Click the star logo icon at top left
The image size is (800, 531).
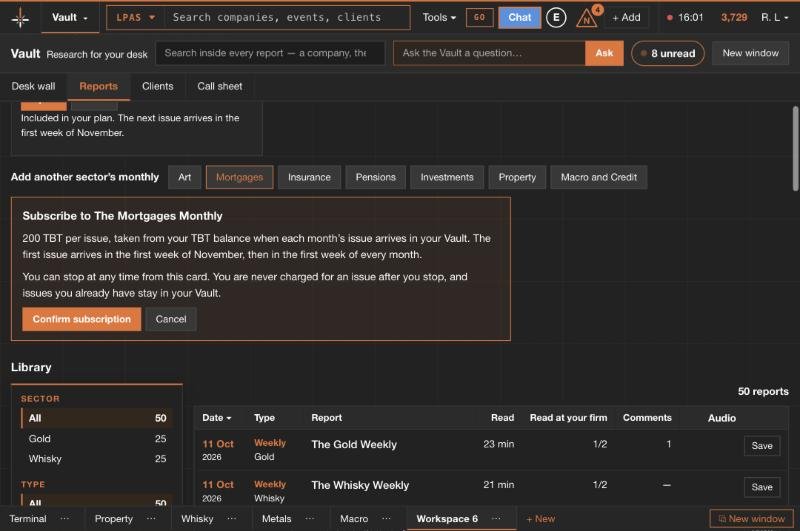(x=20, y=18)
